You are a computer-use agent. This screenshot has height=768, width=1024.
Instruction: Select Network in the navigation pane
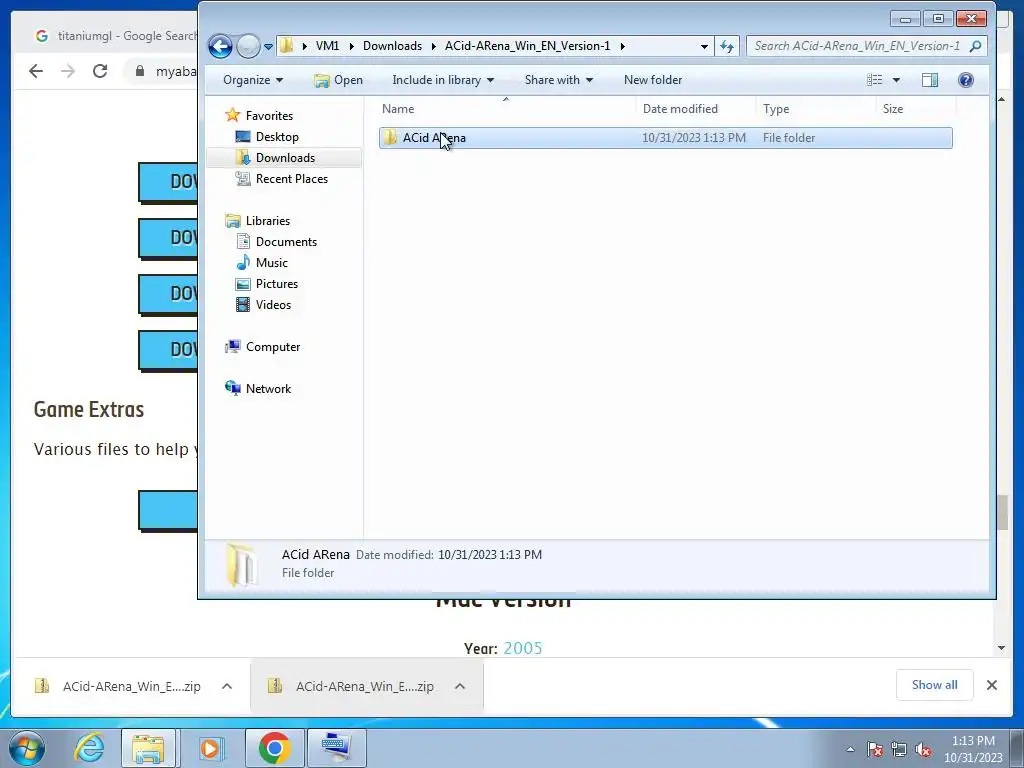(268, 389)
